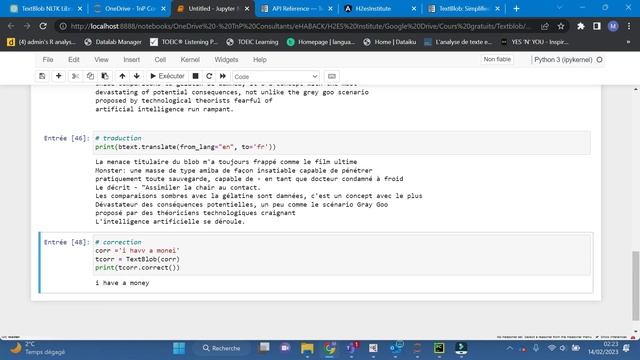Open the Edit menu
Screen dimensions: 640x360
[74, 60]
